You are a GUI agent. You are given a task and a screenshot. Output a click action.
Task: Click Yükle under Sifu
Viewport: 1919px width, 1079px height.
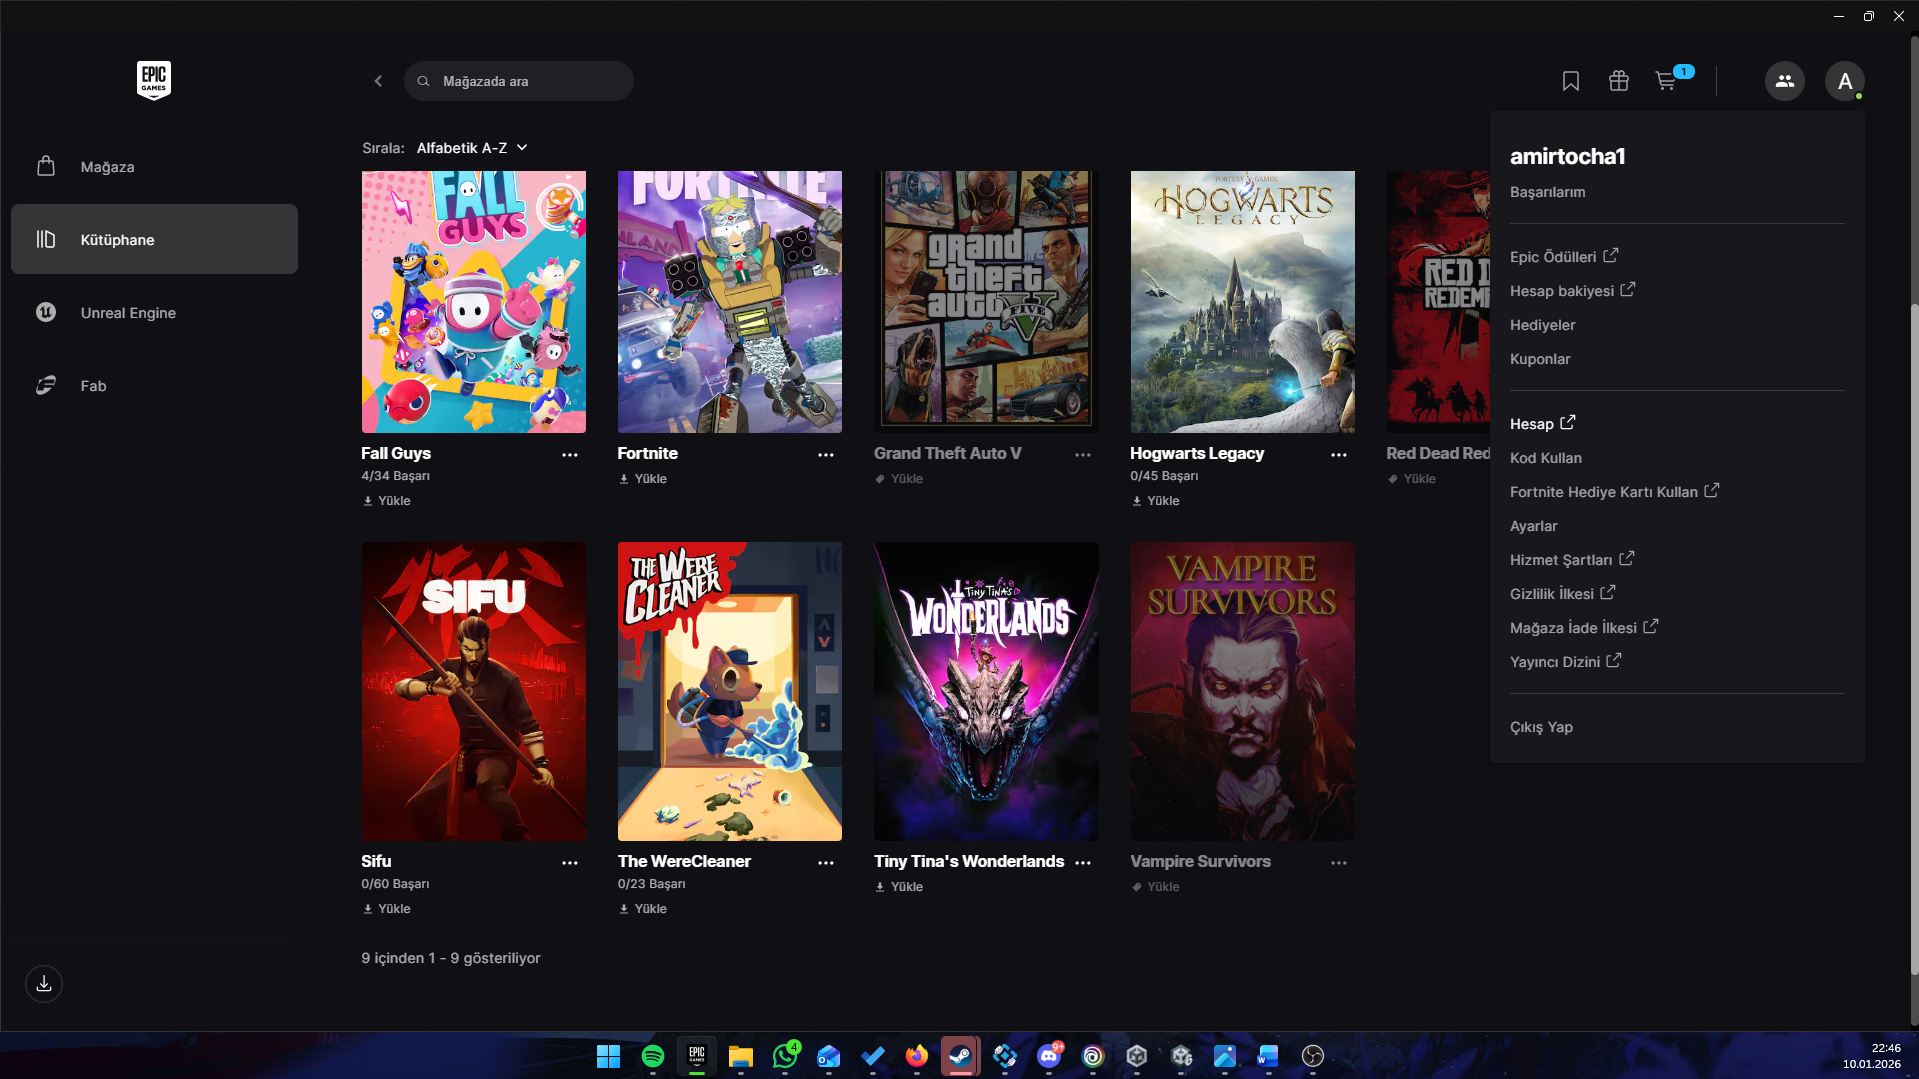coord(387,909)
